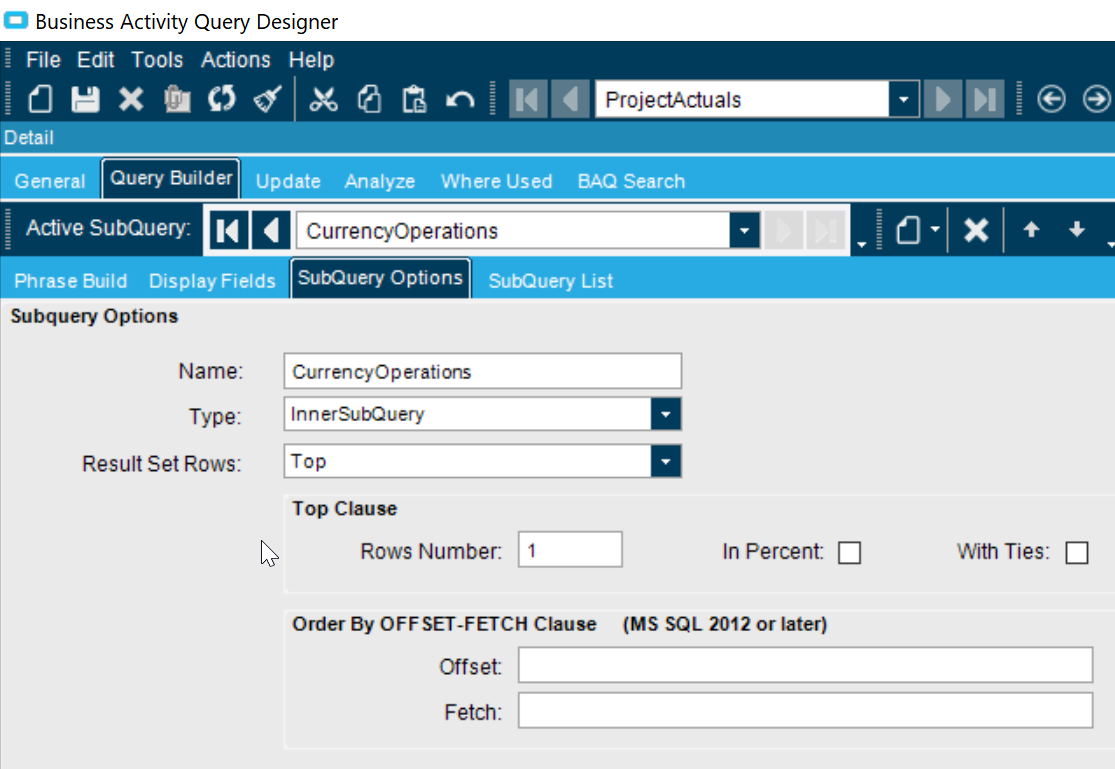Click the Clear broom icon

click(x=267, y=99)
